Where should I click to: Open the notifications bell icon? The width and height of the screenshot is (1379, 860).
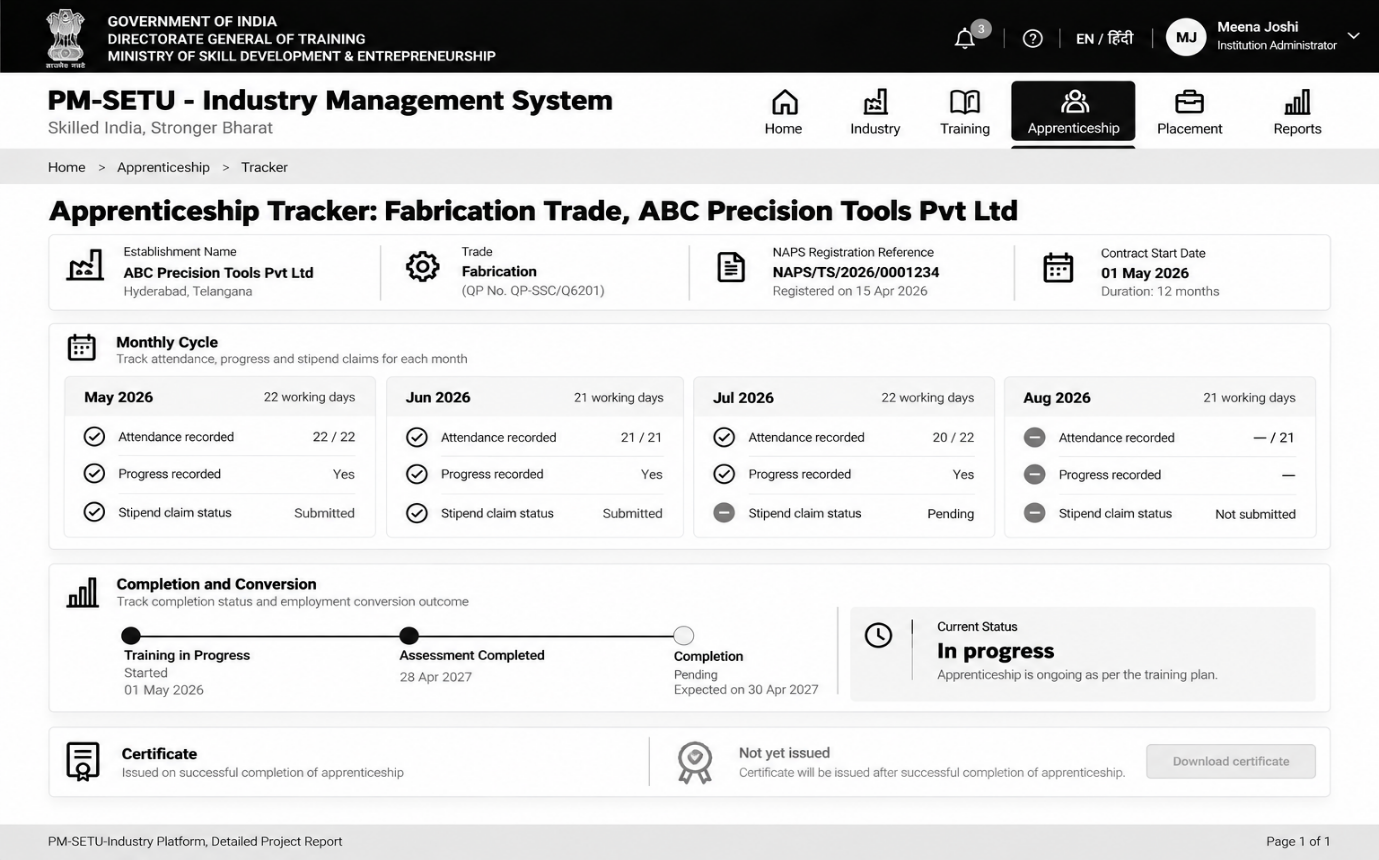(x=965, y=39)
